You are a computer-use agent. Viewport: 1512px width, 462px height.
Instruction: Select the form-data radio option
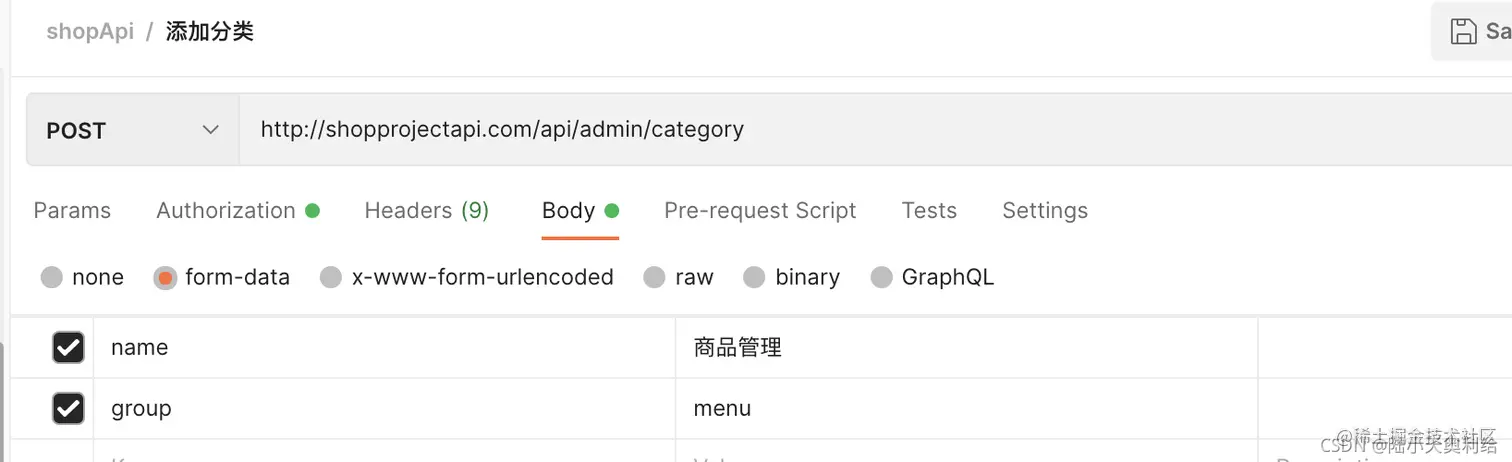point(166,277)
